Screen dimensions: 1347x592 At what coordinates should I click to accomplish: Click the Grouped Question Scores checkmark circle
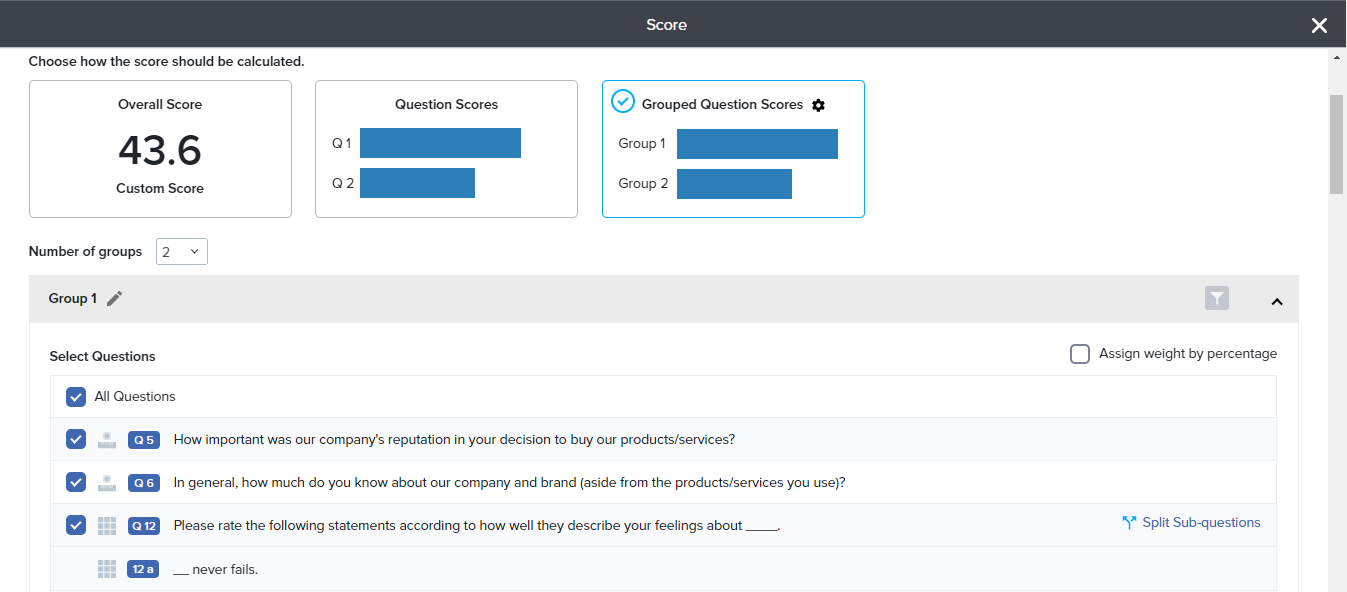(623, 102)
